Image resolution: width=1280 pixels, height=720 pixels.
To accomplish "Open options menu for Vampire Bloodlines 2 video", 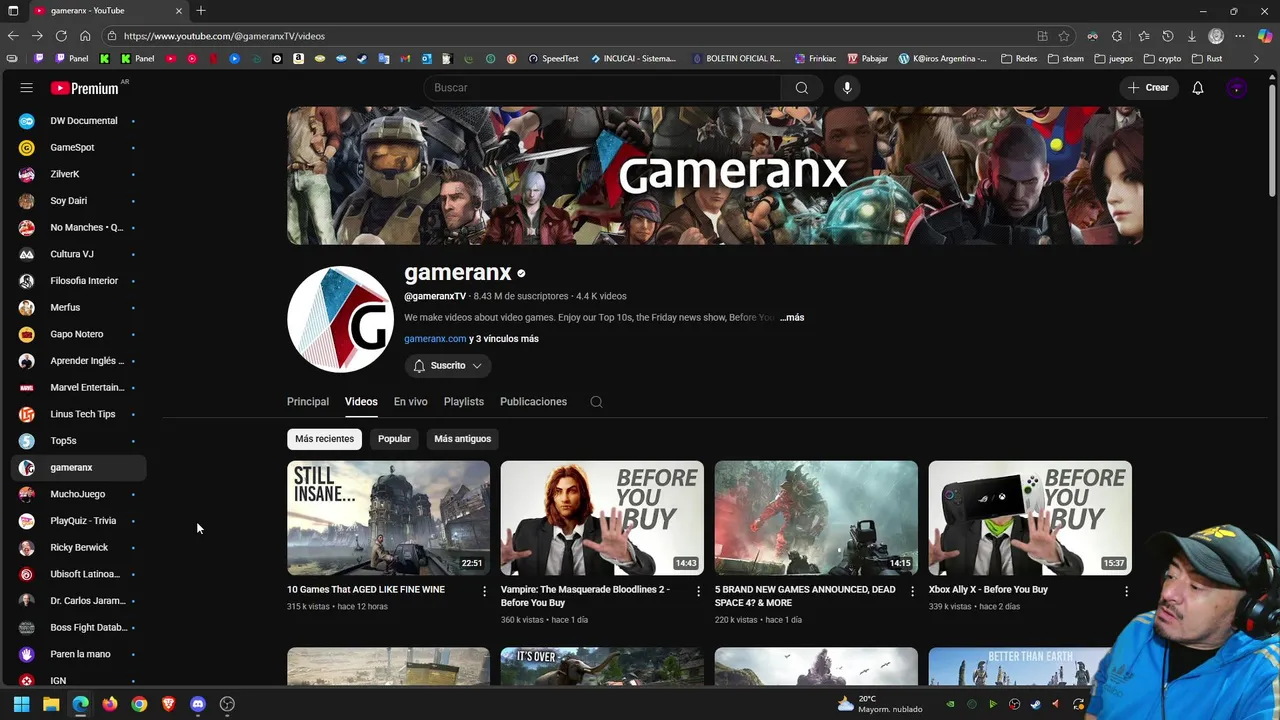I will (698, 591).
